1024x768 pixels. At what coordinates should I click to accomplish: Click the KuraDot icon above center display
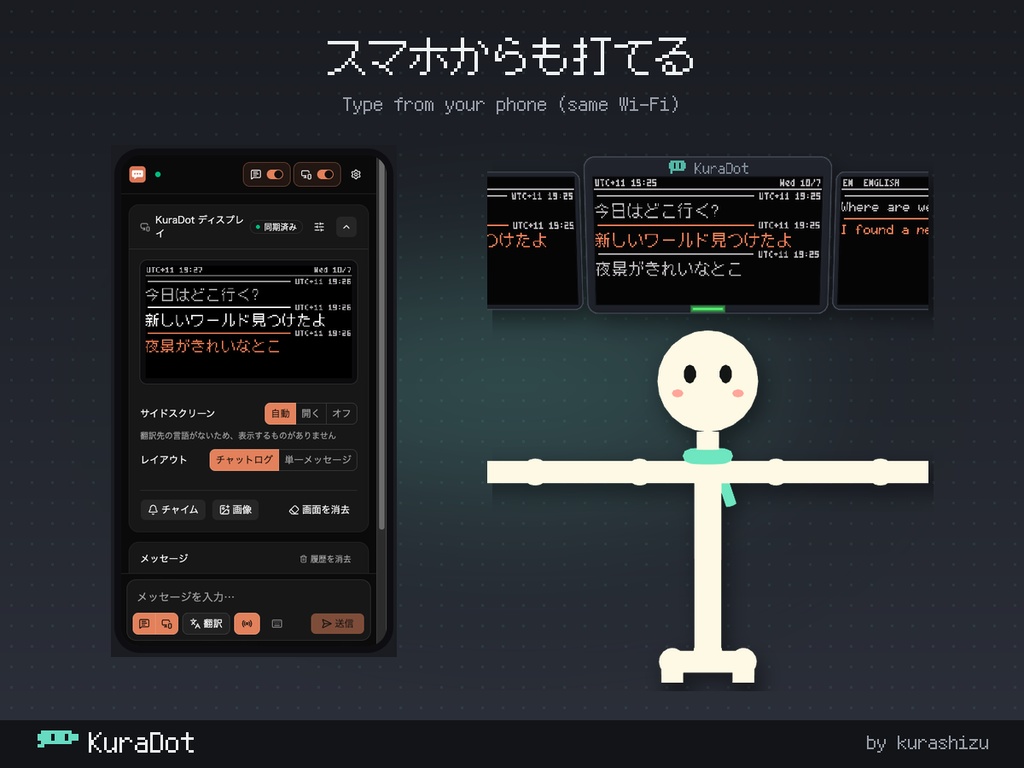pos(677,167)
